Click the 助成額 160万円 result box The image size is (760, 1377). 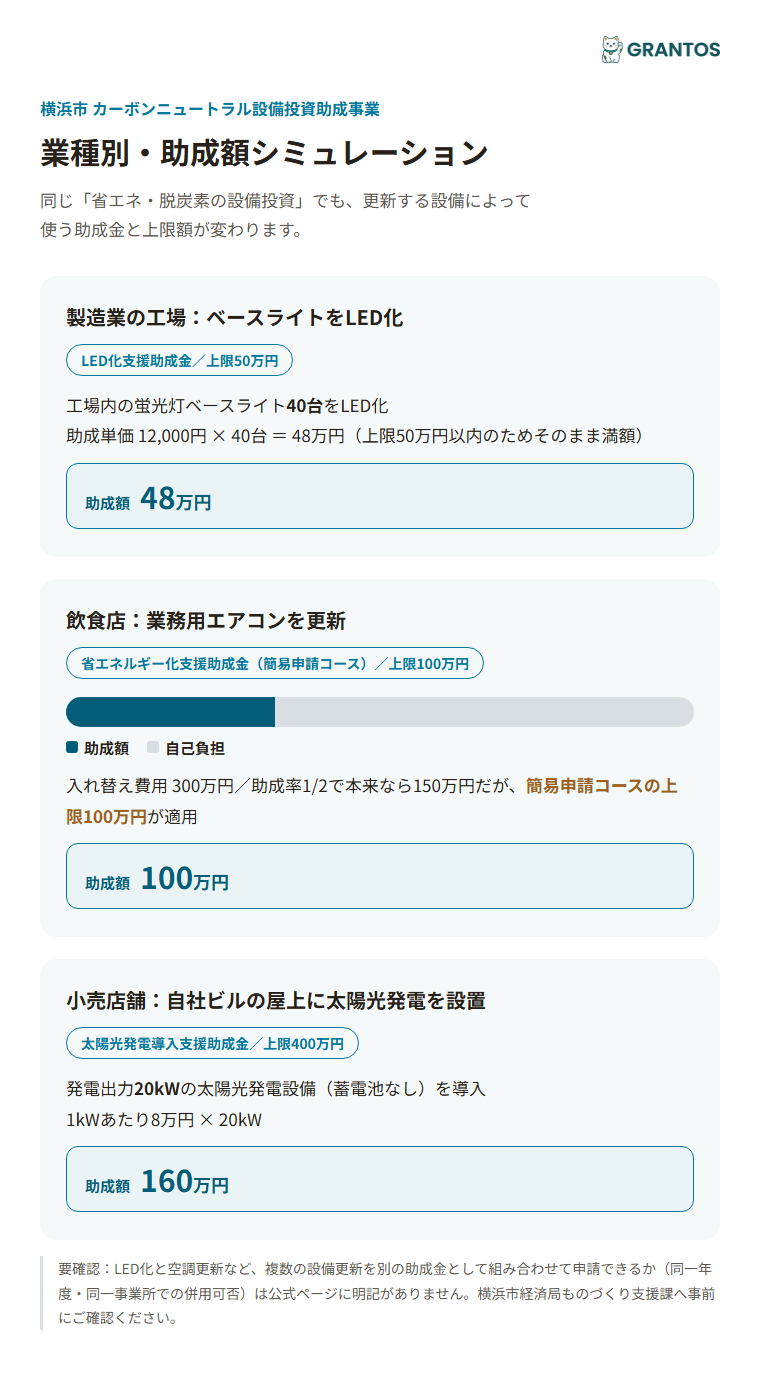pos(380,1179)
